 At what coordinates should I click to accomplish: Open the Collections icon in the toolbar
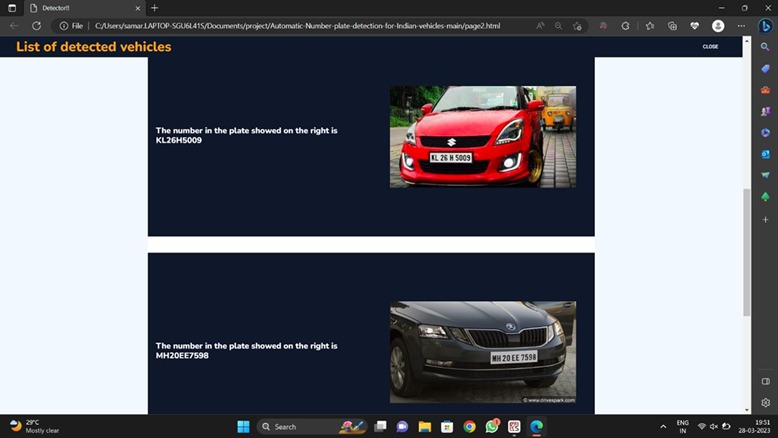(672, 26)
